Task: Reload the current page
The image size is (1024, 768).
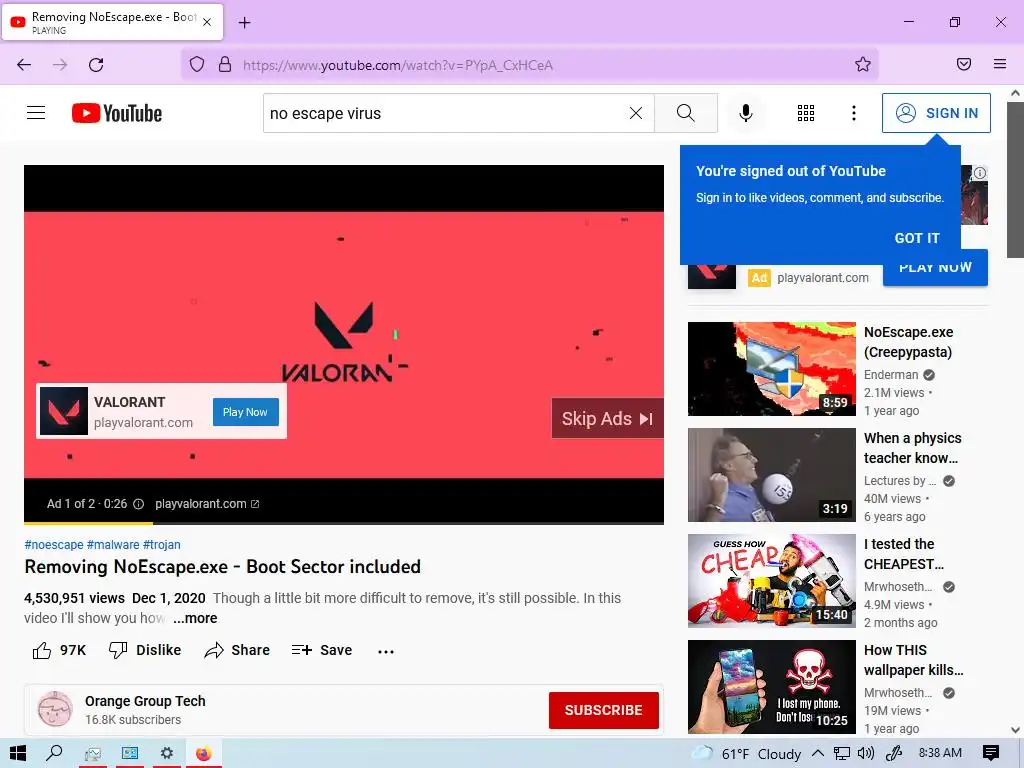Action: [x=96, y=64]
